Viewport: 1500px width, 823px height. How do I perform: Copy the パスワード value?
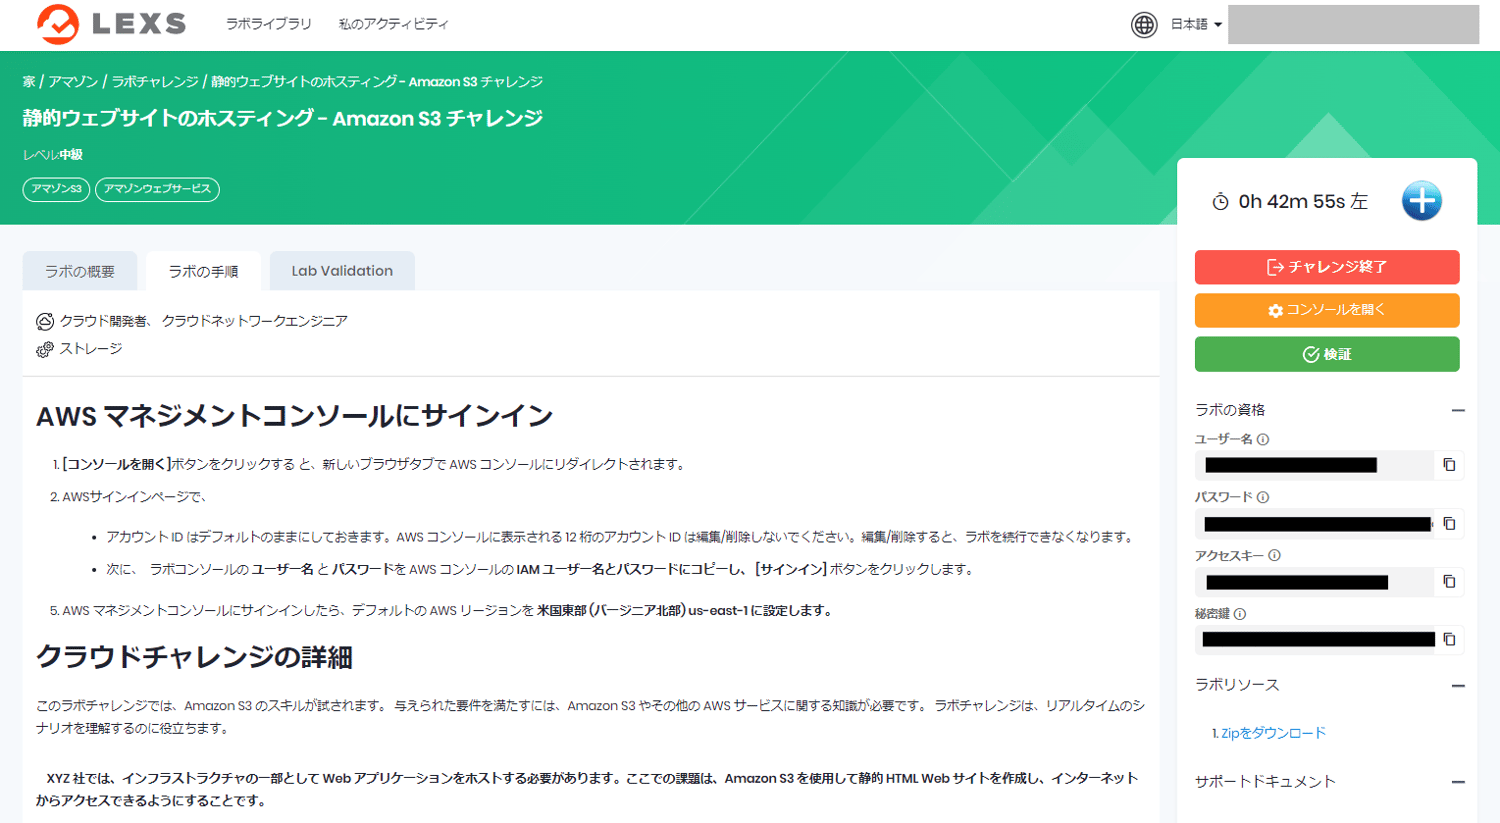point(1449,524)
